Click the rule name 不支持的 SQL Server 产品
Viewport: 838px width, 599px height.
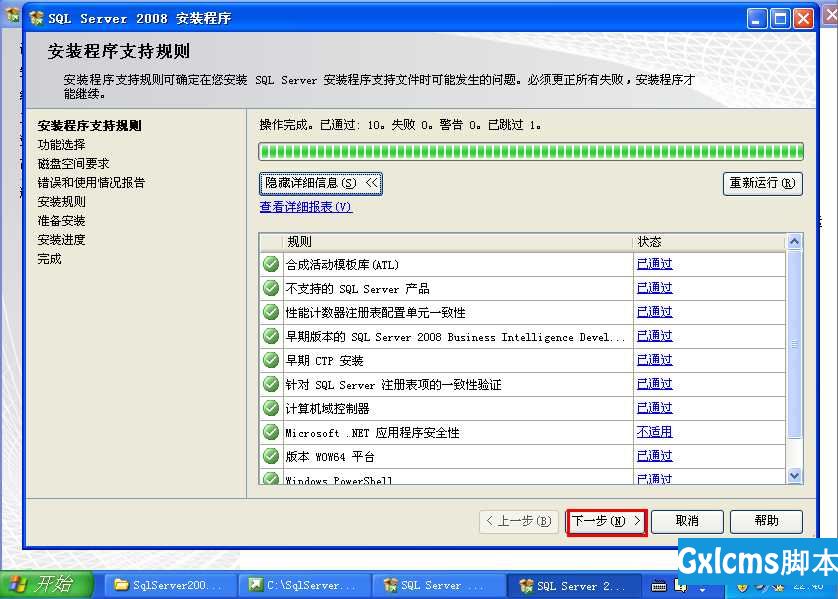point(358,289)
